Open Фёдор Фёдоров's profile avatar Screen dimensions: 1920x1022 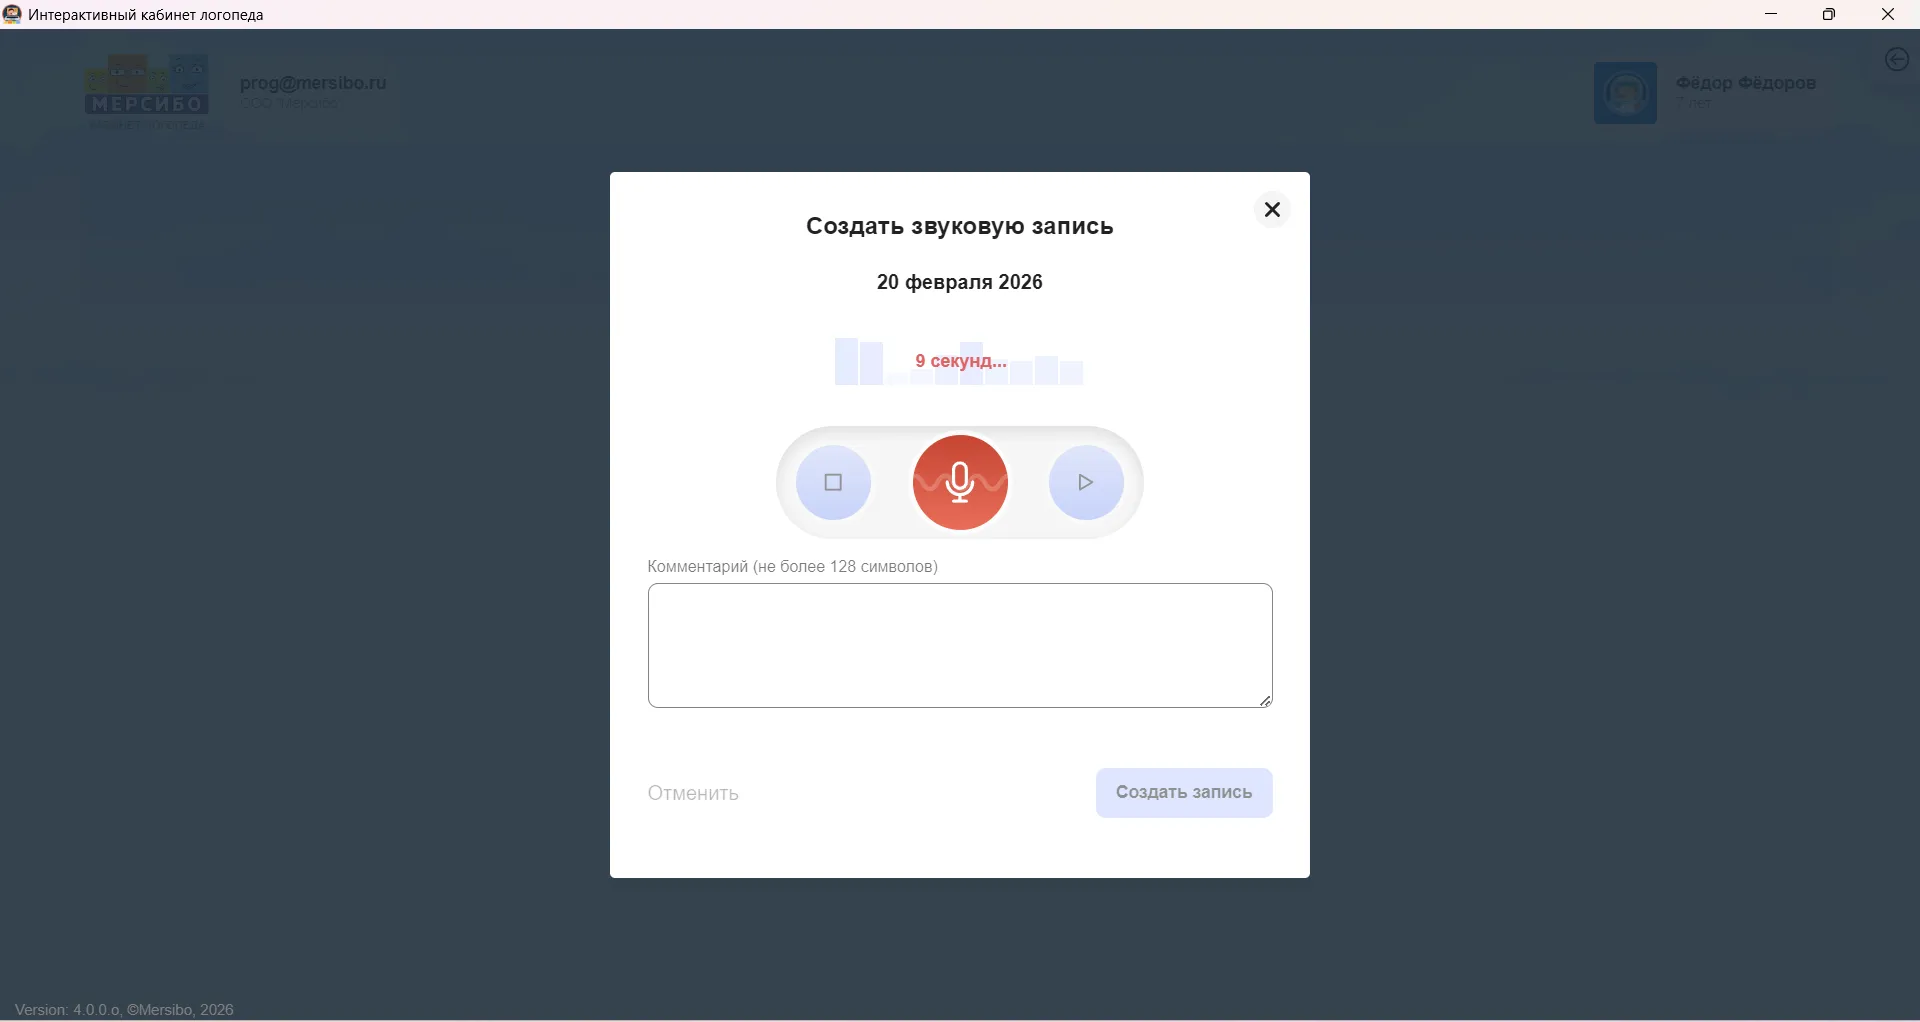1625,93
